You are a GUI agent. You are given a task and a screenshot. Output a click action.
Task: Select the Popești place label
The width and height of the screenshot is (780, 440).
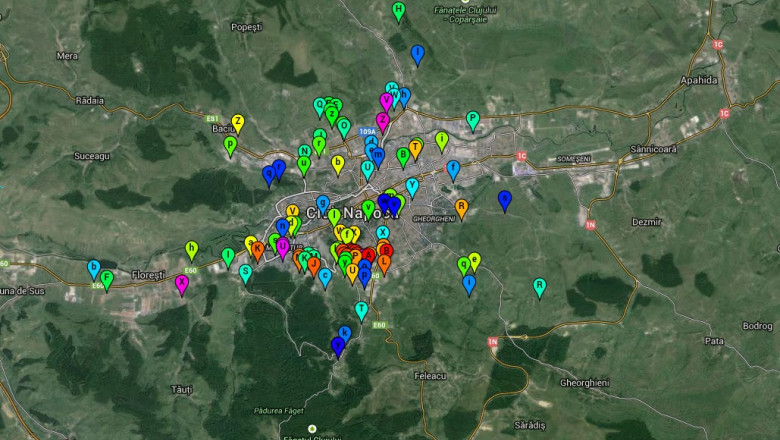coord(247,27)
